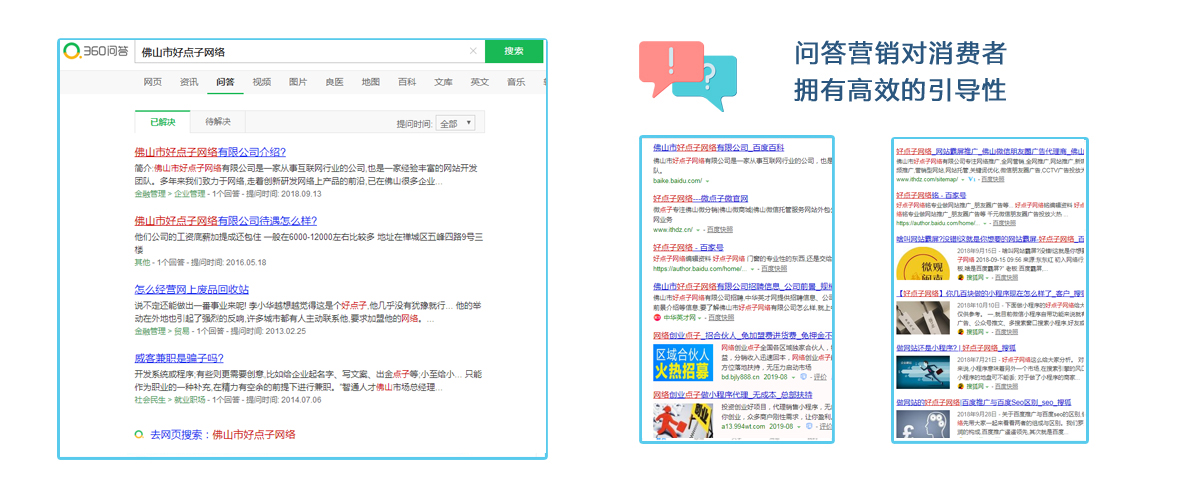Viewport: 1200px width, 500px height.
Task: Open question 威客兼职是骗子吗?
Action: (179, 358)
